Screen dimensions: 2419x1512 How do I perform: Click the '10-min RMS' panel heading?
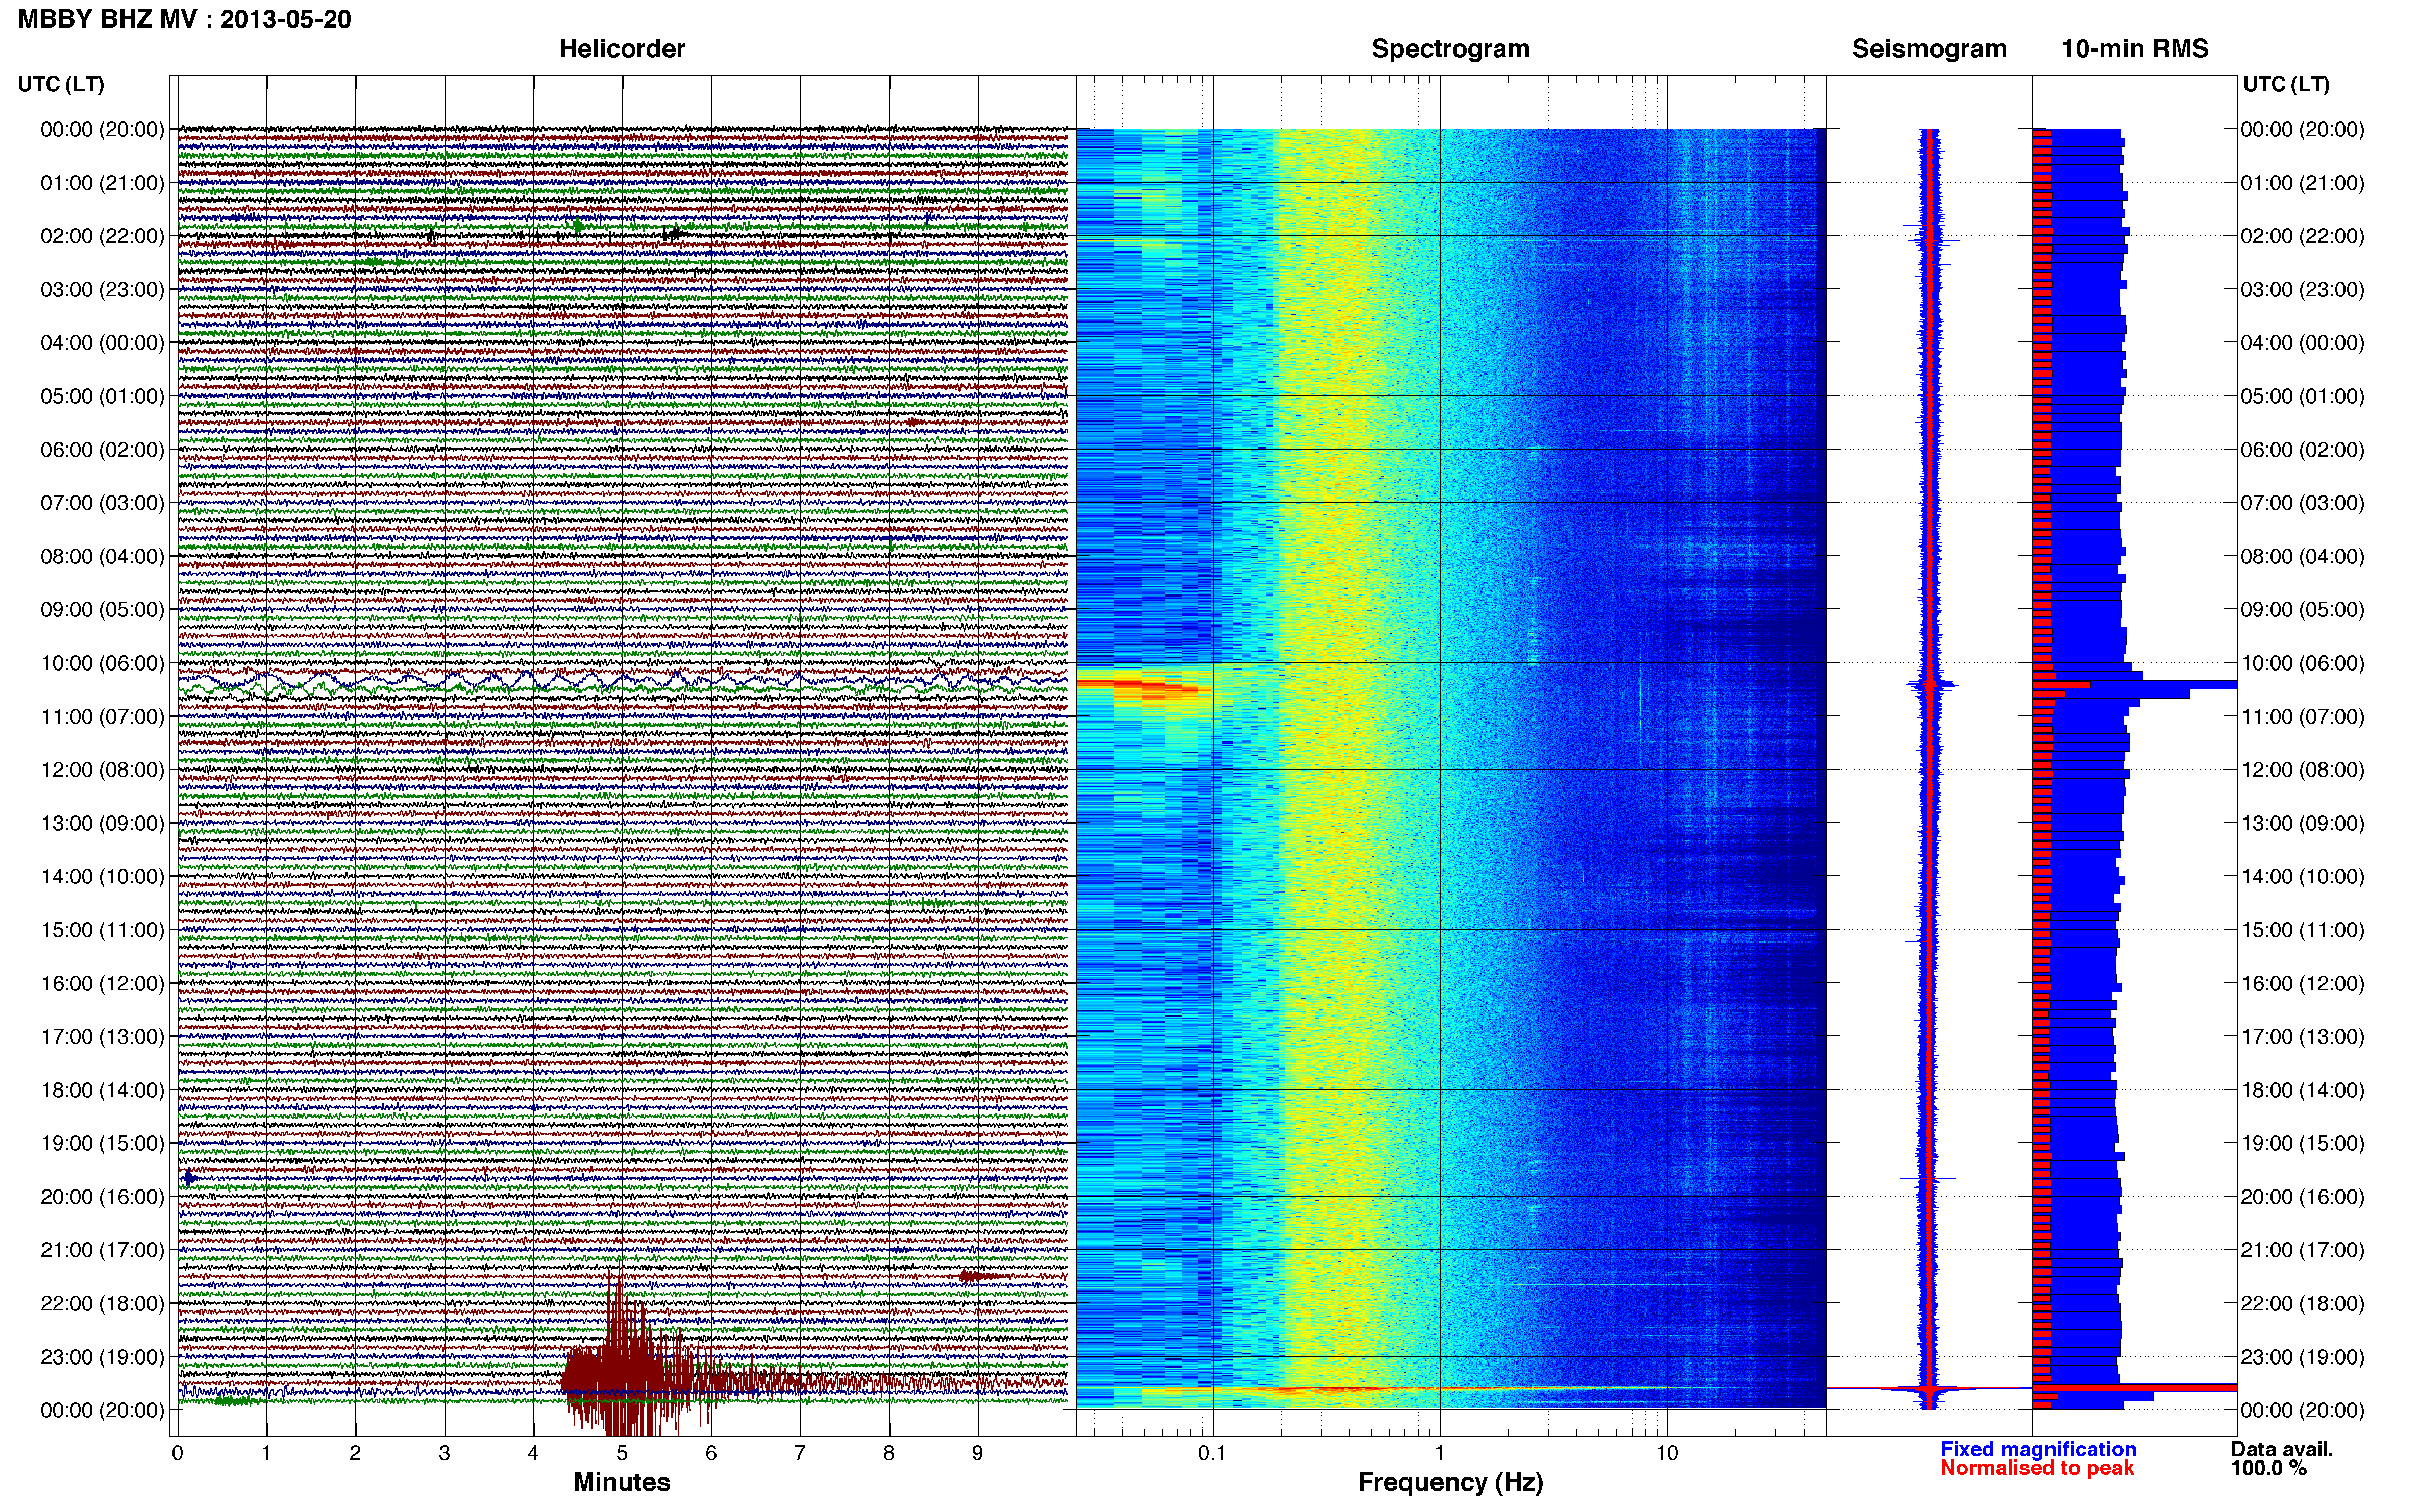(2135, 49)
